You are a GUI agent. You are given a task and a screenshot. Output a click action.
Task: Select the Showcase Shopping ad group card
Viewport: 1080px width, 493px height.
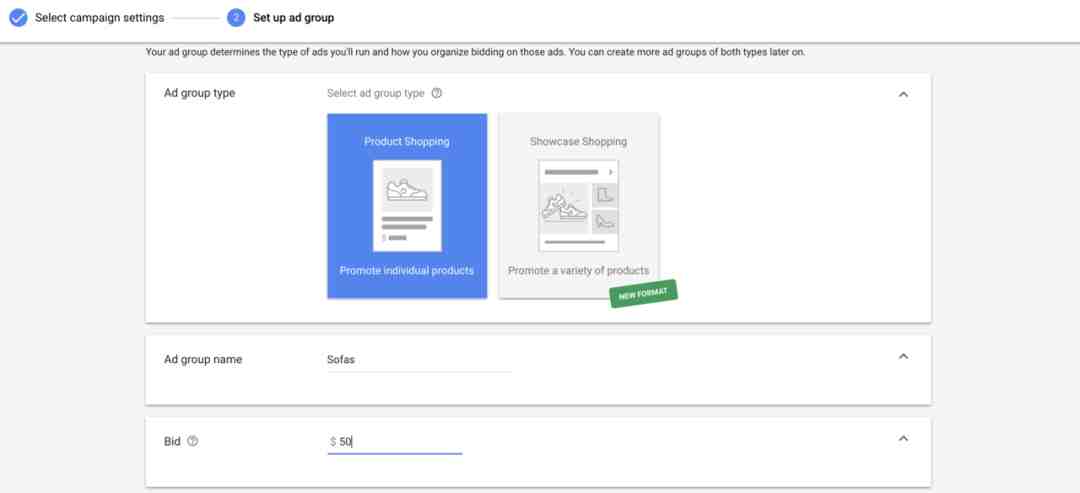click(579, 206)
